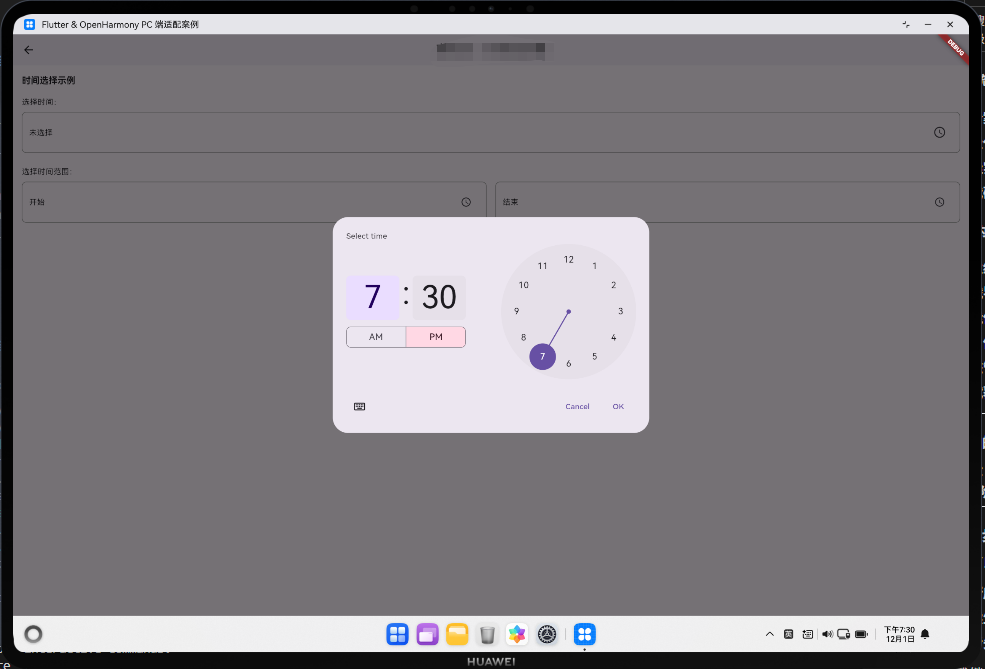Pick 10 on the clock dial
The height and width of the screenshot is (669, 985).
[x=523, y=285]
